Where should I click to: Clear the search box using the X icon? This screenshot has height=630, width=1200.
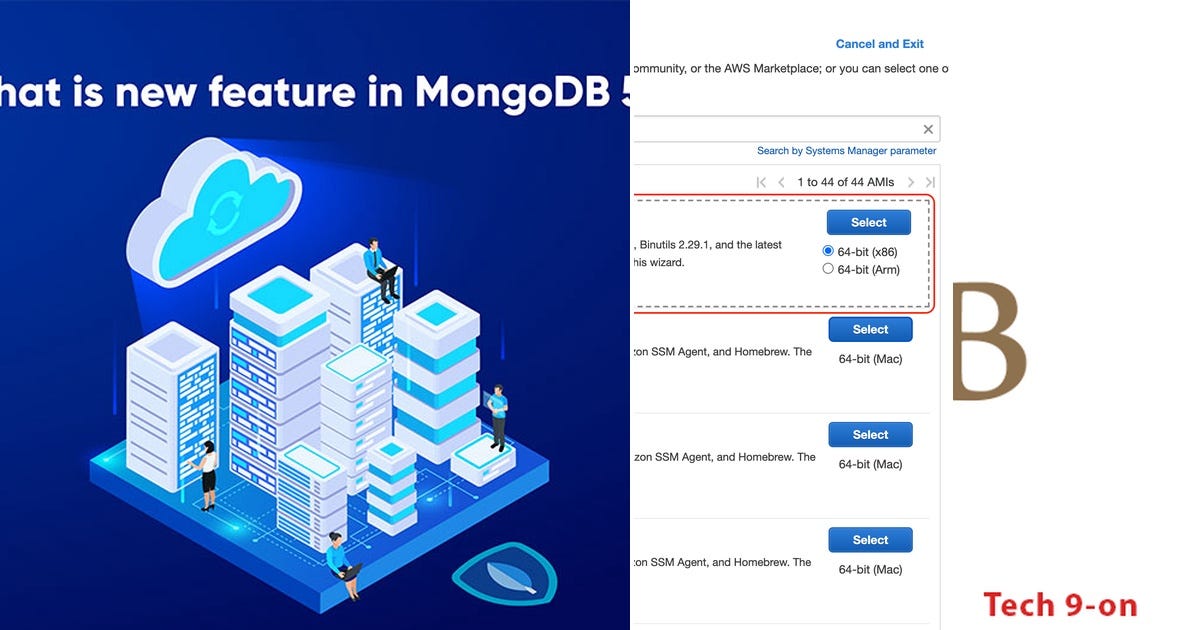[927, 128]
